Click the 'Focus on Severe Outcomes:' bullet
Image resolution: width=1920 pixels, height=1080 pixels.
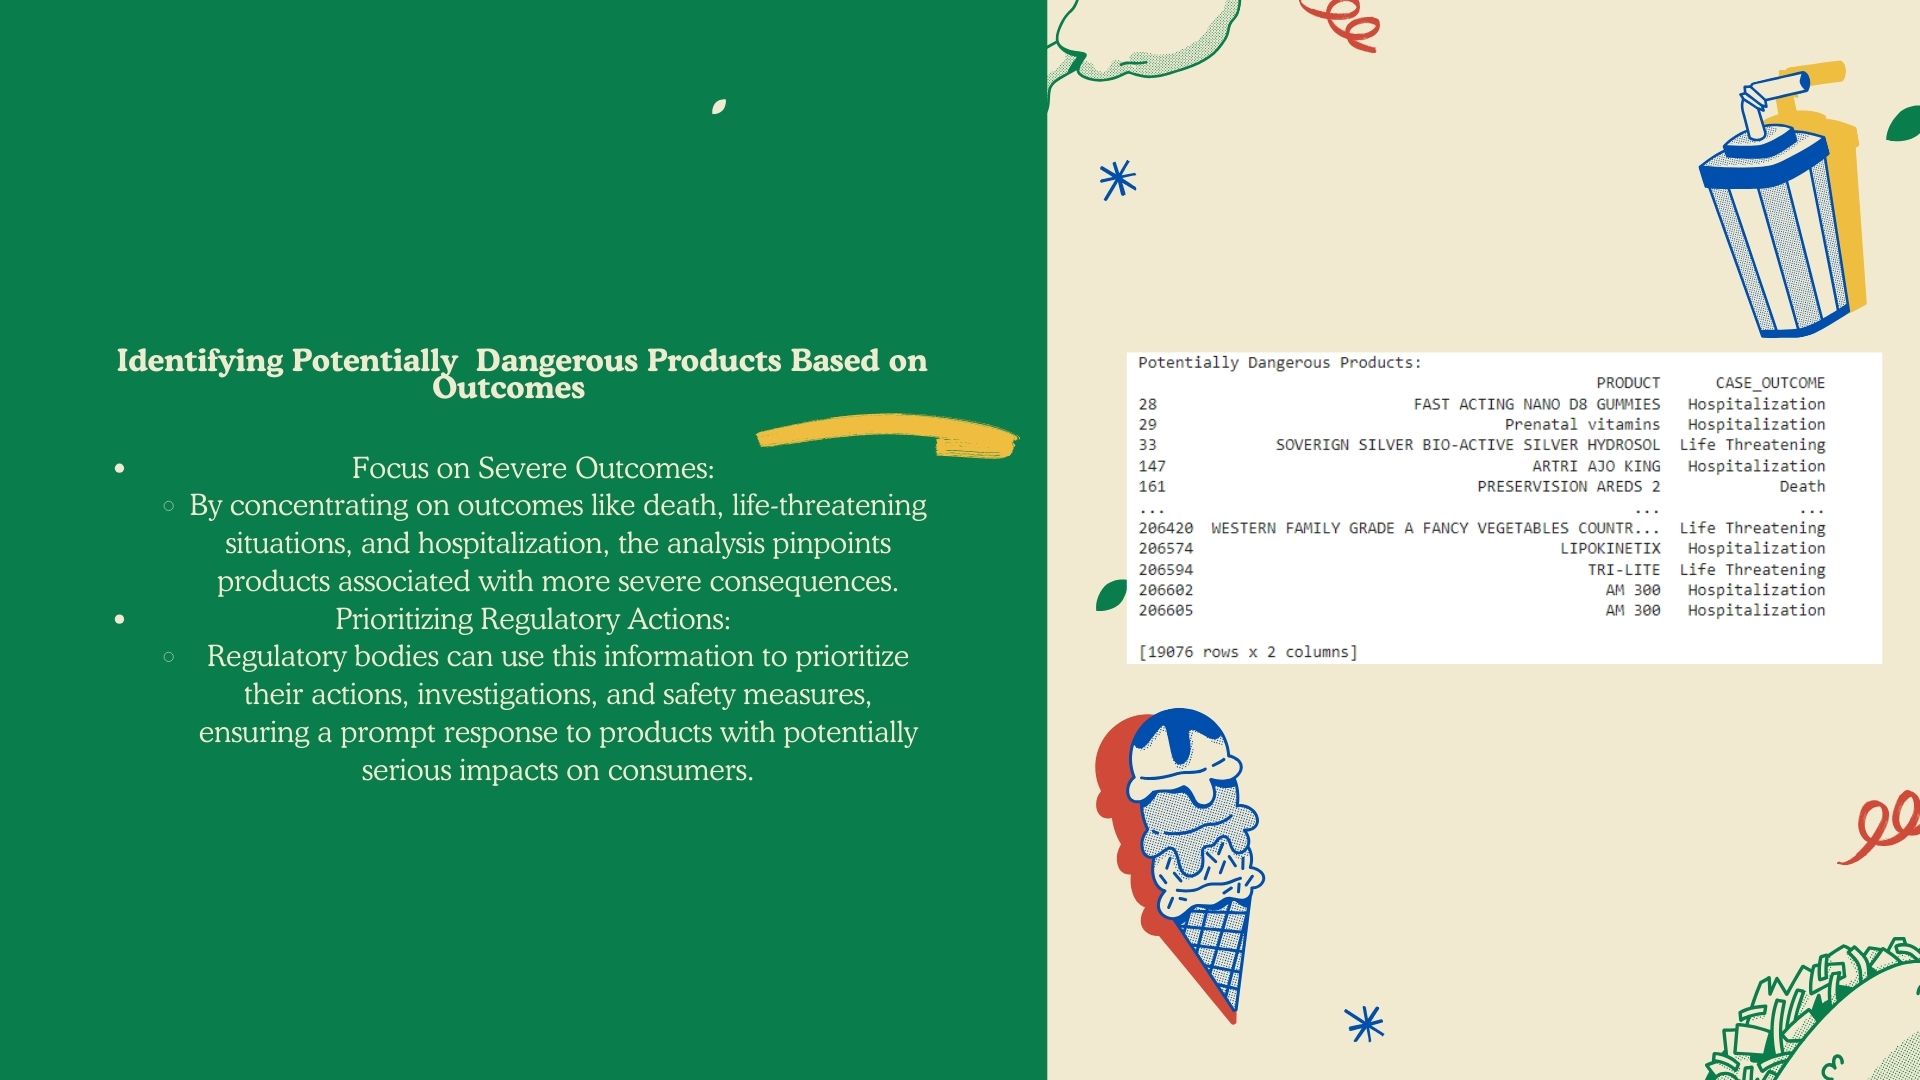[x=532, y=468]
